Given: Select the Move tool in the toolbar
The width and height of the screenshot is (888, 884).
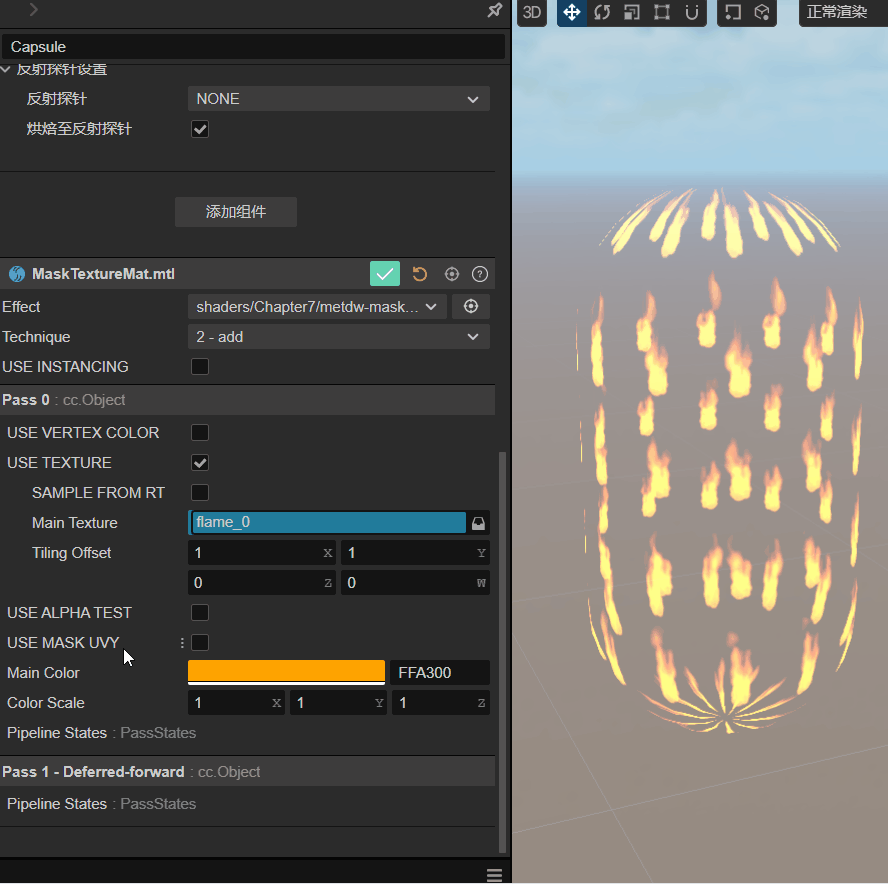Looking at the screenshot, I should click(571, 13).
